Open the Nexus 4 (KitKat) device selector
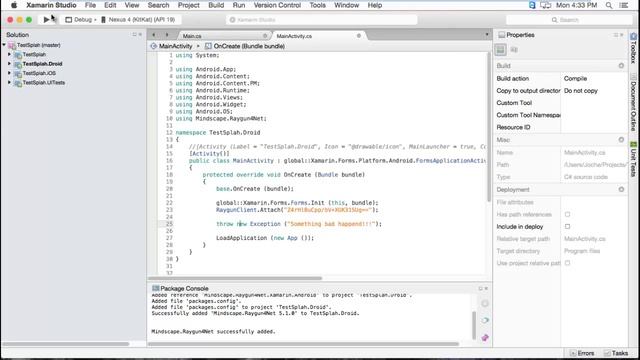The width and height of the screenshot is (640, 360). pyautogui.click(x=138, y=20)
